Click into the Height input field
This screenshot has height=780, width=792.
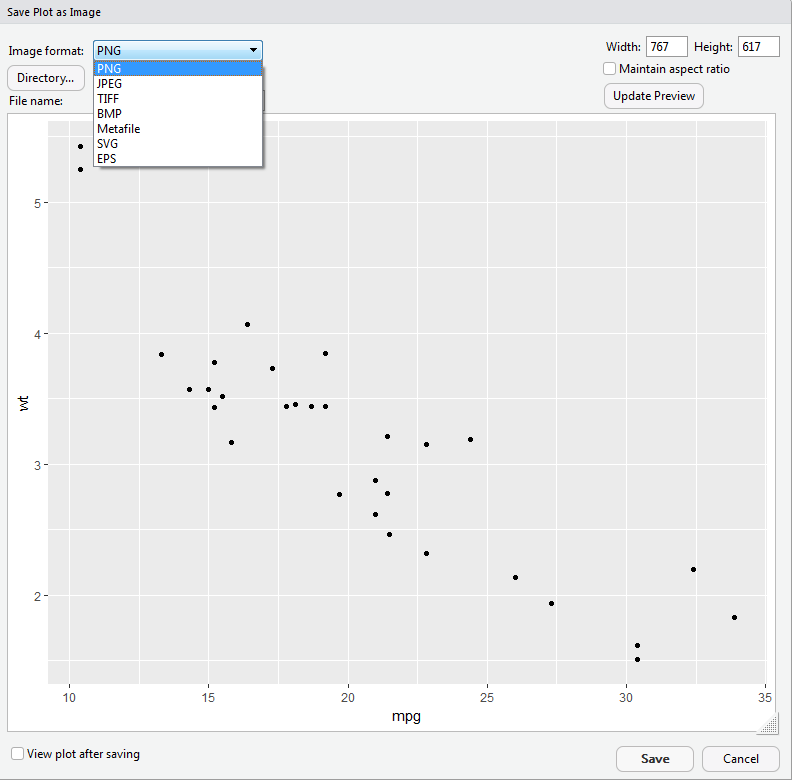(x=758, y=47)
